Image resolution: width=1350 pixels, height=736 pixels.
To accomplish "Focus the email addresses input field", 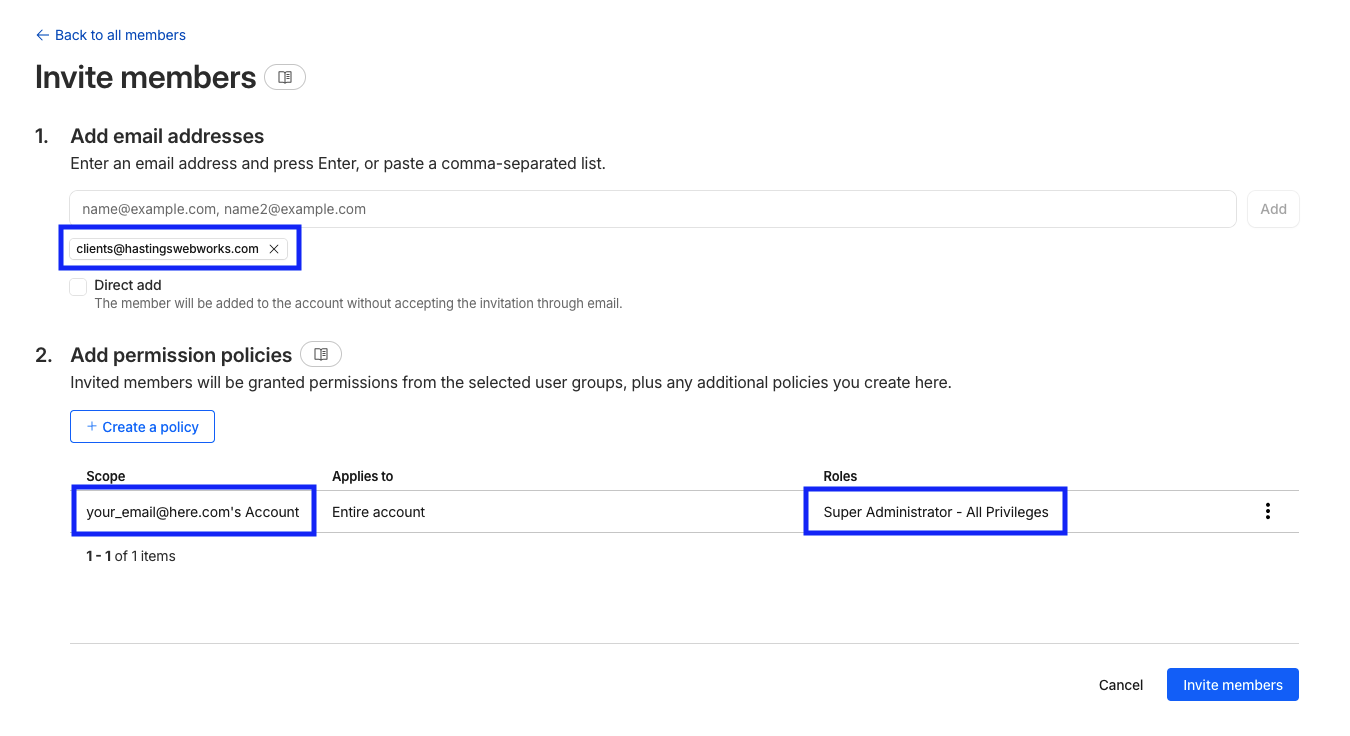I will [x=652, y=209].
